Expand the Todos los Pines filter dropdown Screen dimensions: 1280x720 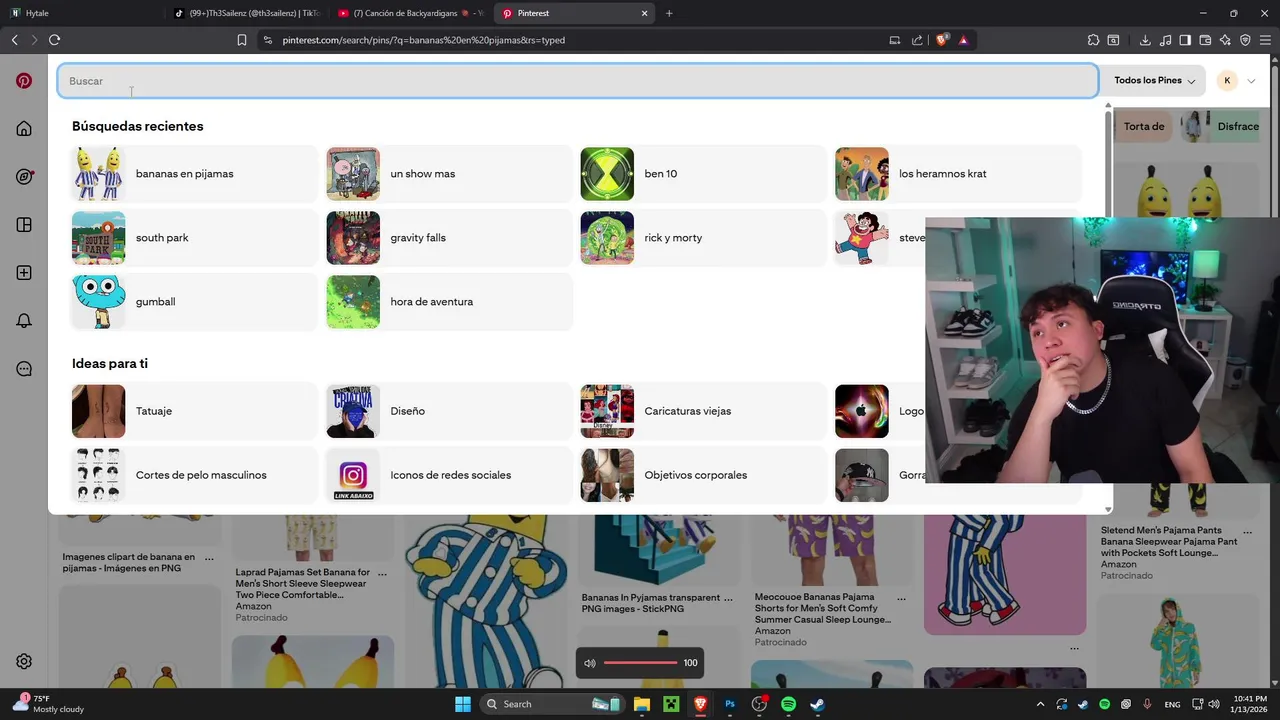point(1154,81)
